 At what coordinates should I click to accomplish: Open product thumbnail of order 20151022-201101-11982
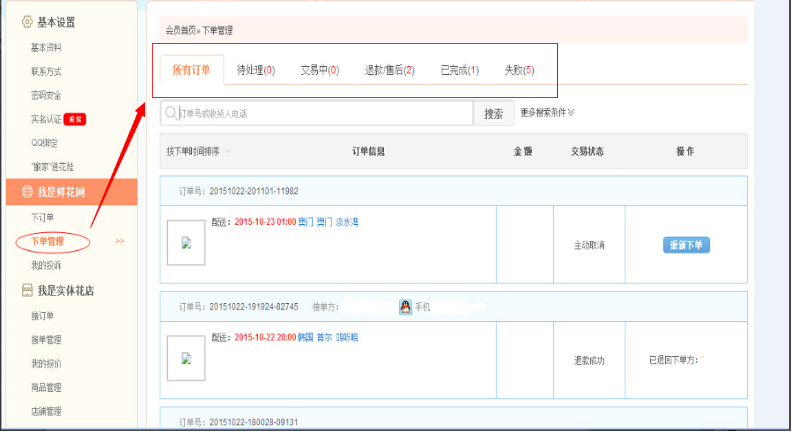pos(186,243)
